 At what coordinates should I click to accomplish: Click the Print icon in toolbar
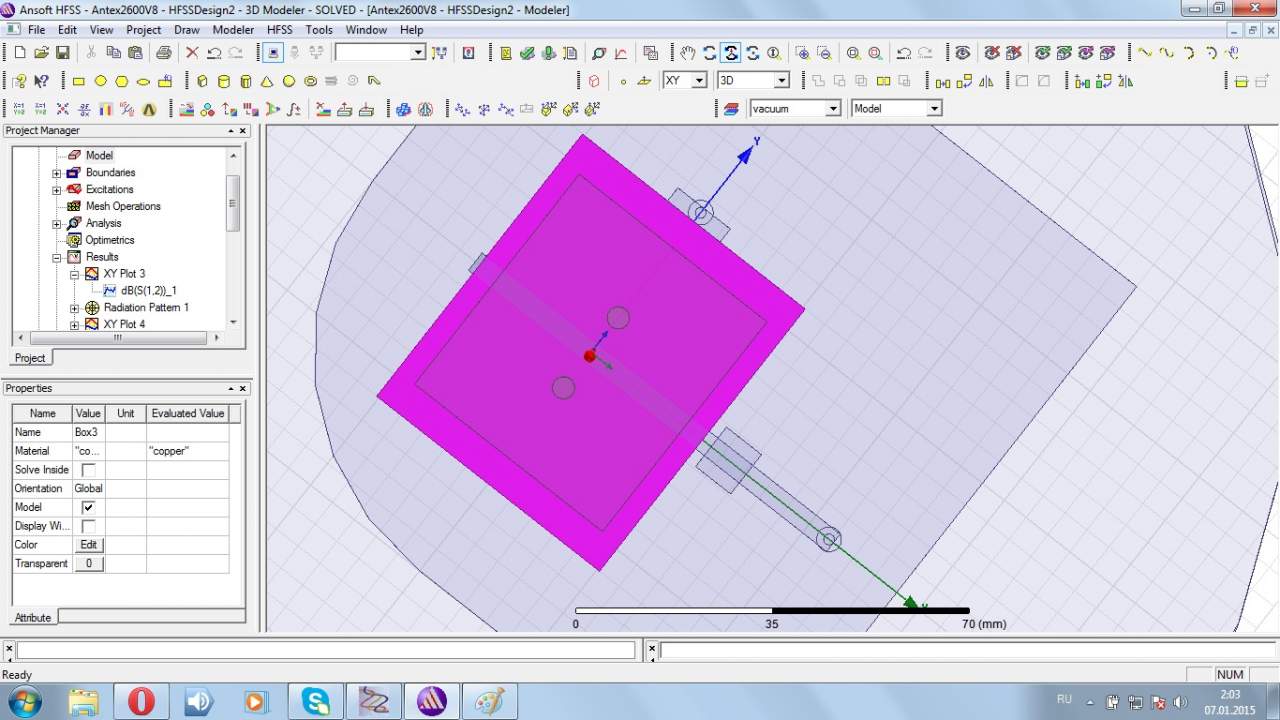163,53
